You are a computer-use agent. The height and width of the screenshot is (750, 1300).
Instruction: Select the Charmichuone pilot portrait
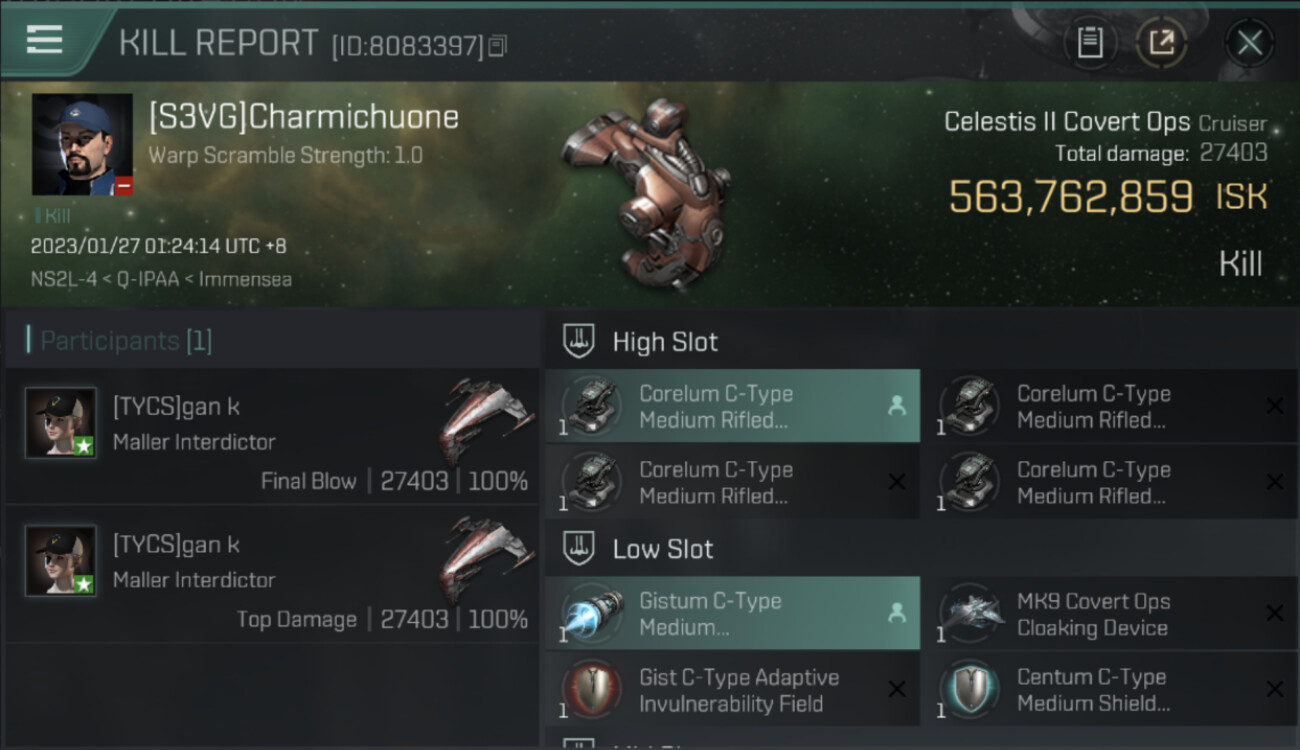[82, 145]
